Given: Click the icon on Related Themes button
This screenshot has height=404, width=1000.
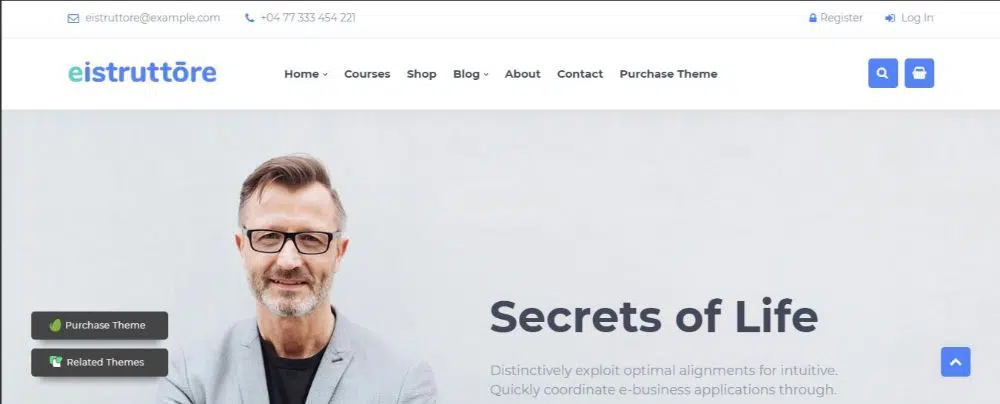Looking at the screenshot, I should (x=56, y=361).
